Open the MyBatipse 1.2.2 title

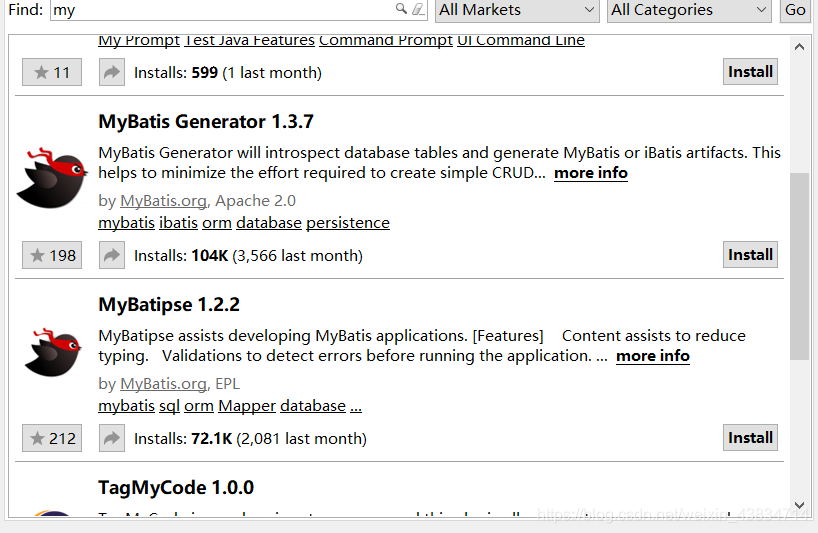(169, 305)
